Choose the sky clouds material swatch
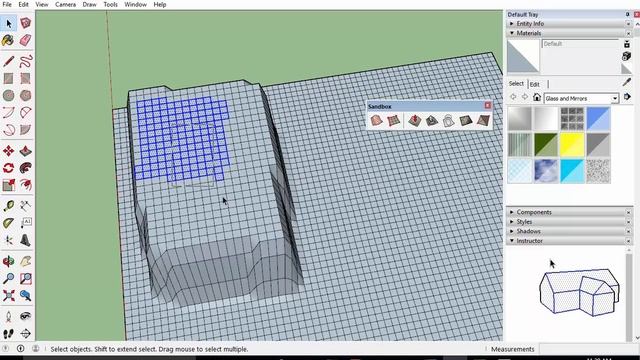This screenshot has height=360, width=640. pyautogui.click(x=546, y=171)
